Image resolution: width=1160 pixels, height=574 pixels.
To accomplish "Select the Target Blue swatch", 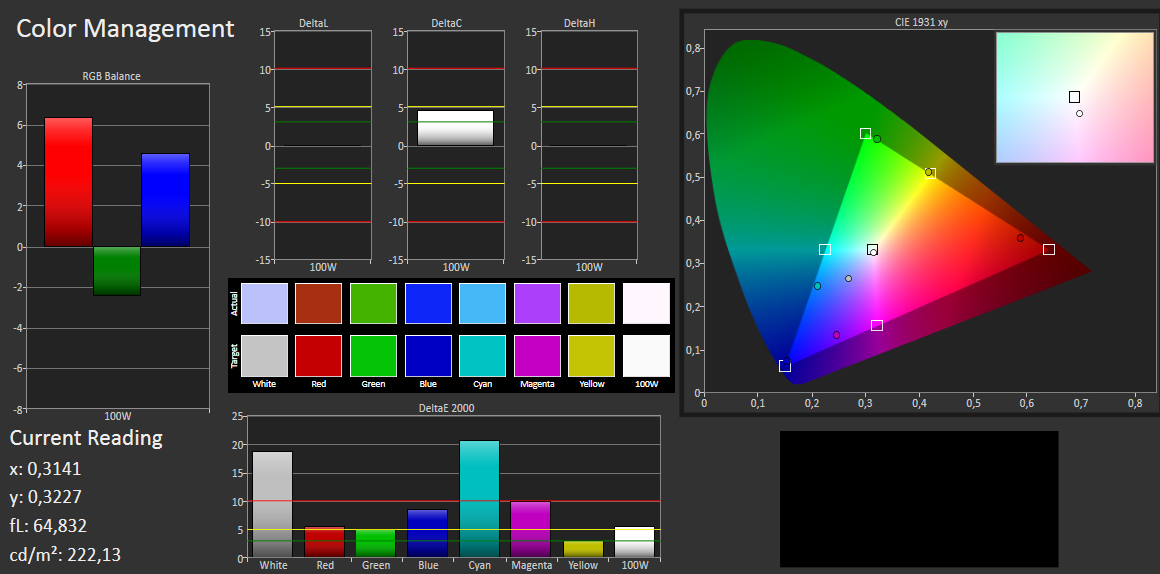I will point(428,356).
